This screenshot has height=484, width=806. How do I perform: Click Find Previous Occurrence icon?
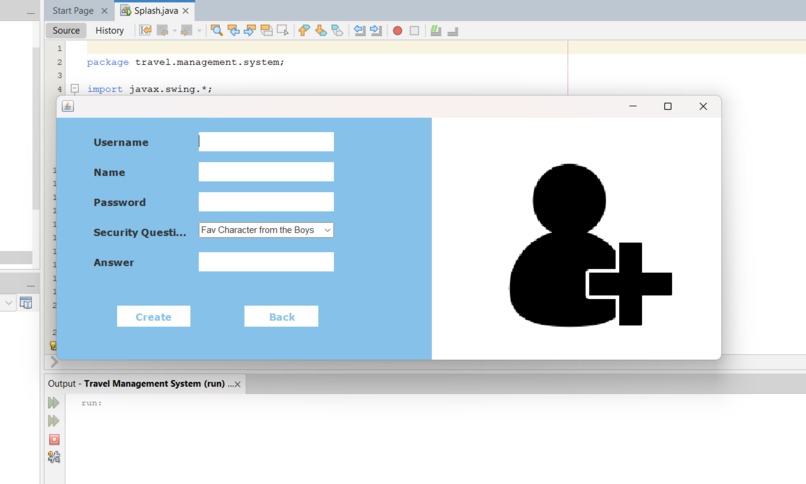click(x=233, y=30)
